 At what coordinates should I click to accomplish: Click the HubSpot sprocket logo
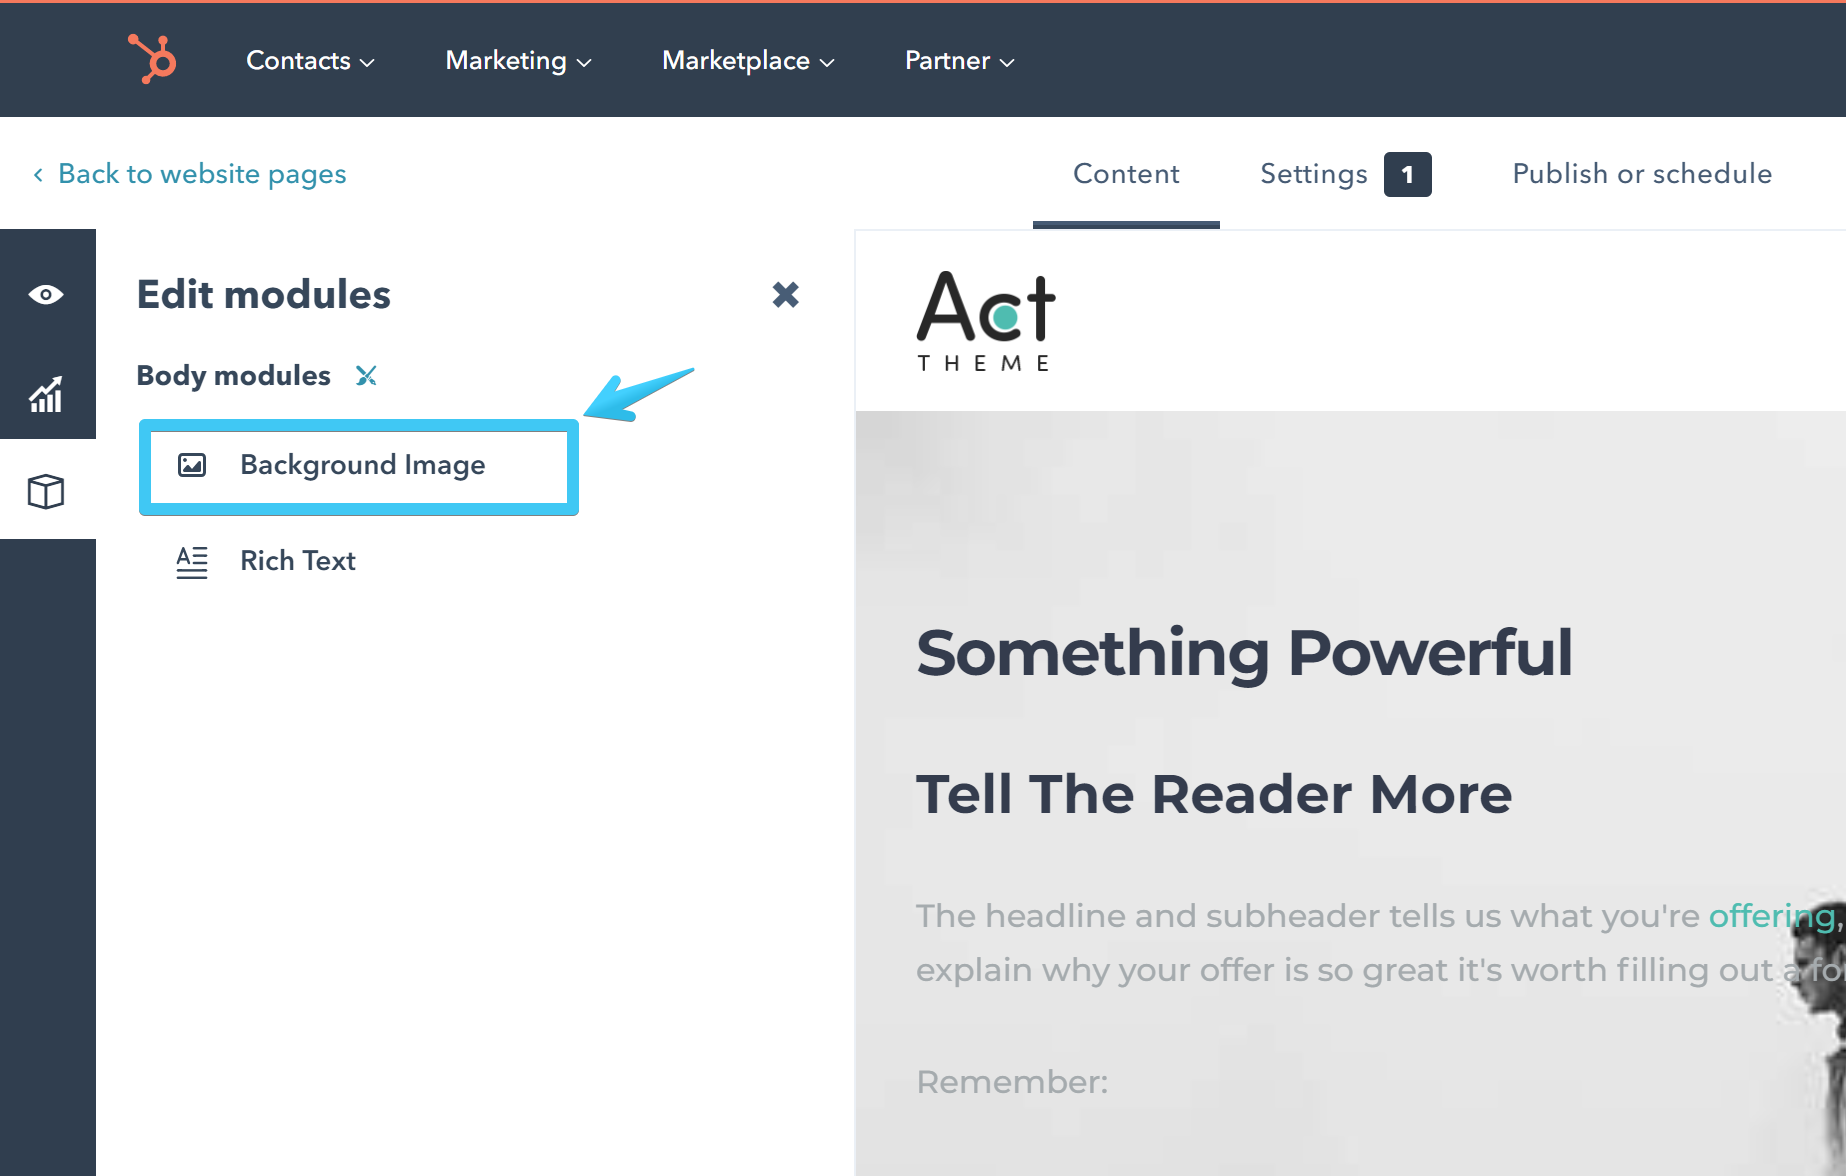[151, 60]
